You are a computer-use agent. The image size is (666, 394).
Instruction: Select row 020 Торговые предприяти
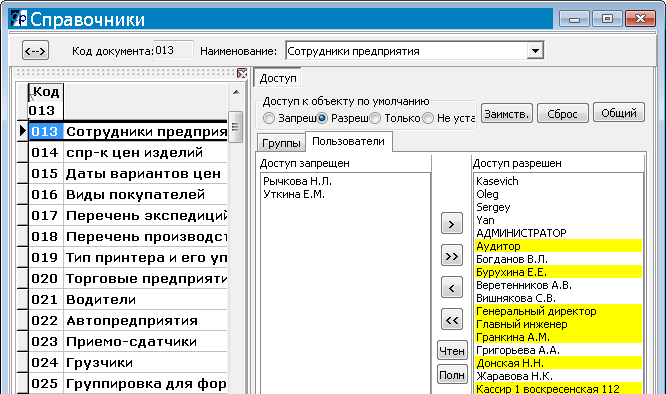[128, 279]
